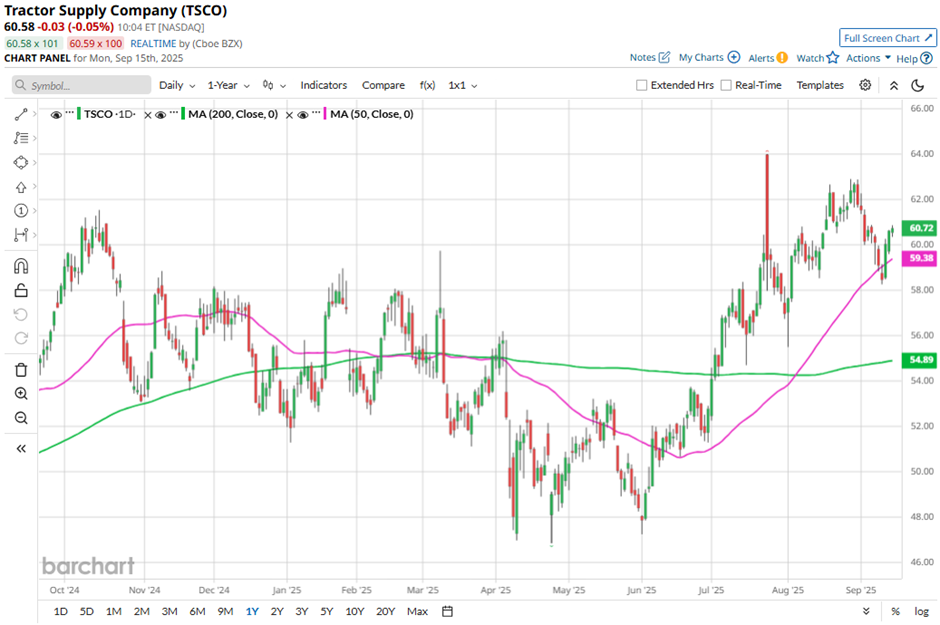940x625 pixels.
Task: Open the Indicators menu
Action: pyautogui.click(x=324, y=85)
